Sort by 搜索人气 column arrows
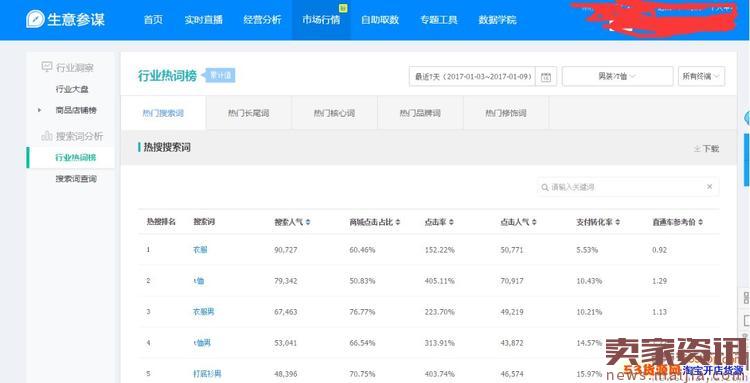The height and width of the screenshot is (383, 750). point(308,222)
